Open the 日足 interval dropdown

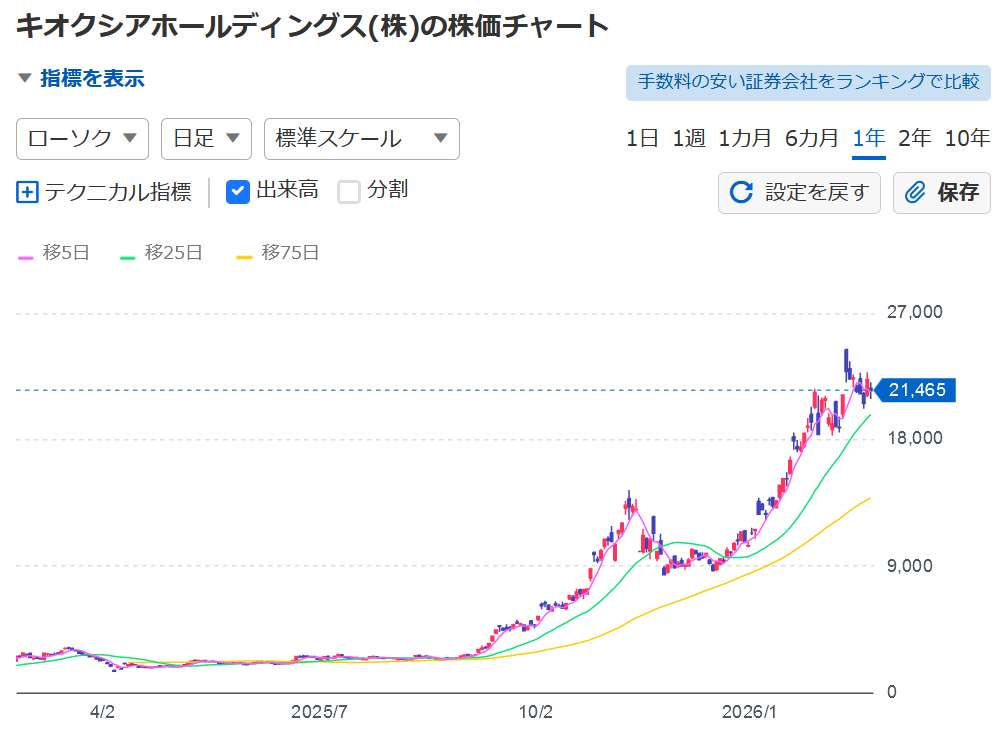(x=206, y=139)
